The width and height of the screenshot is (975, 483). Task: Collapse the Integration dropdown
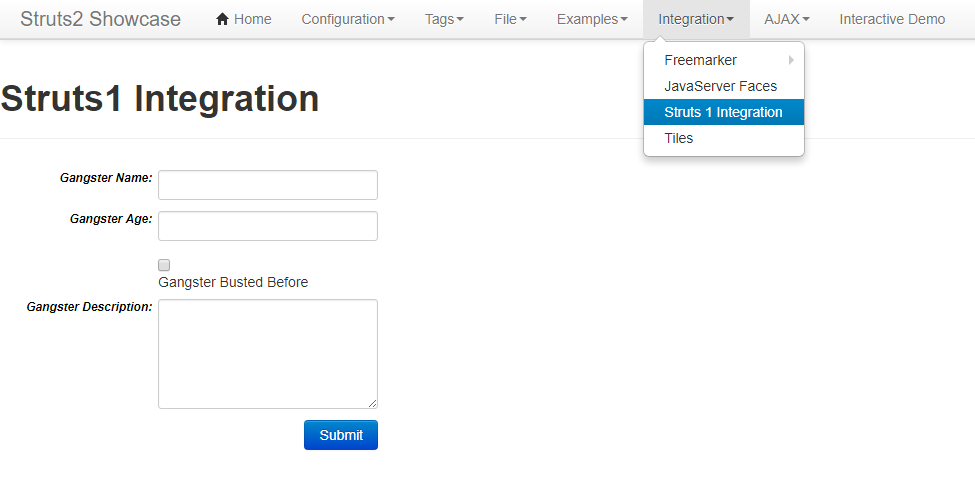696,19
